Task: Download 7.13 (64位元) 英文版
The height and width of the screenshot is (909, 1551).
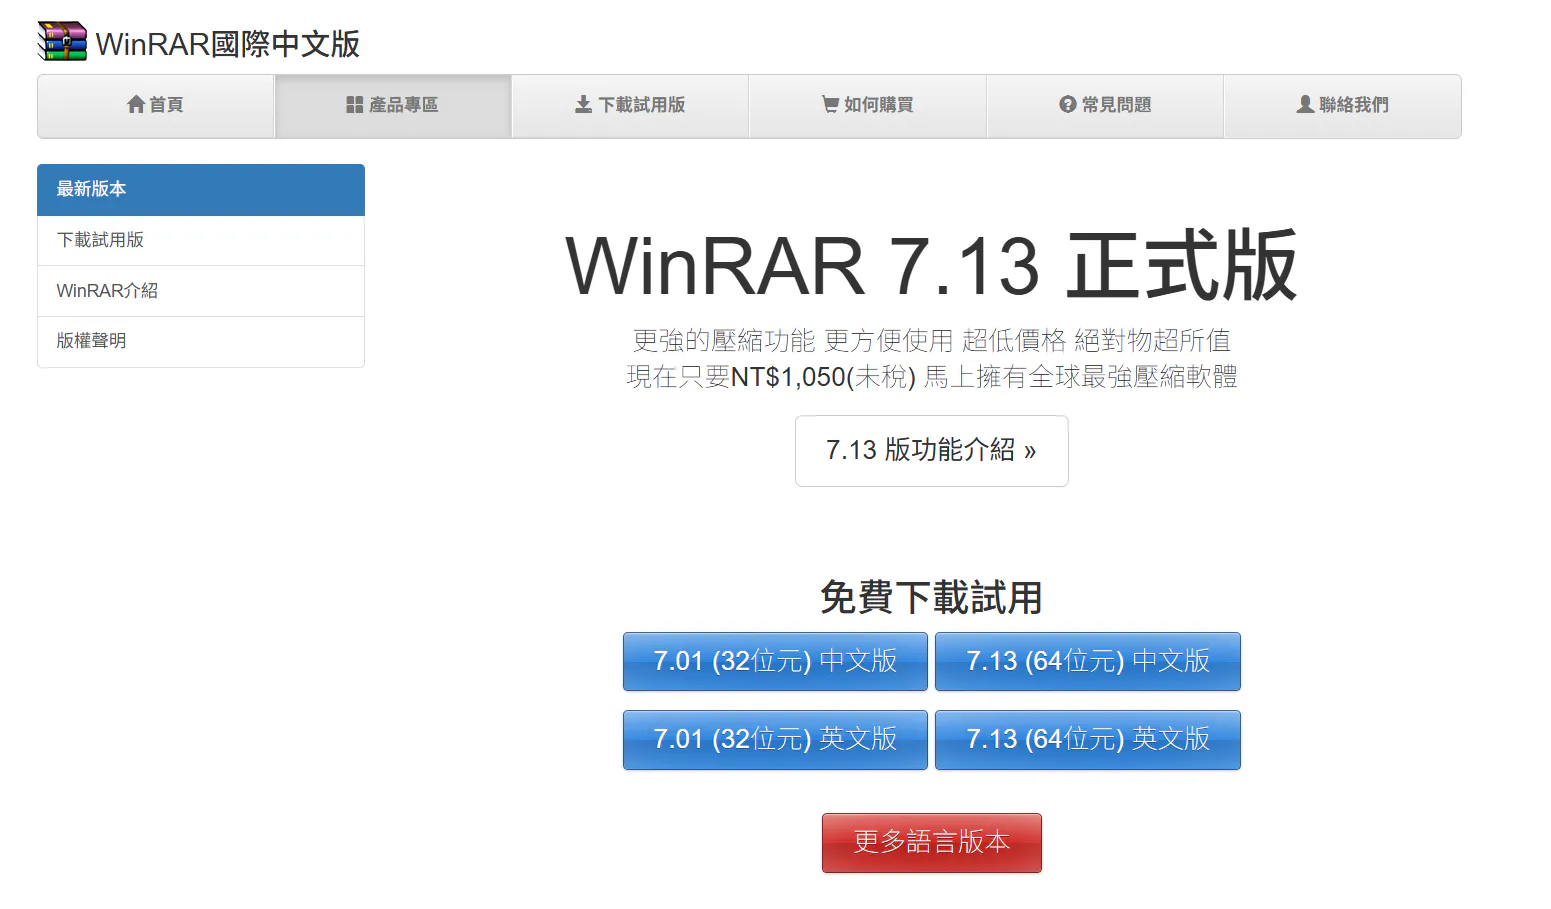Action: click(x=1087, y=739)
